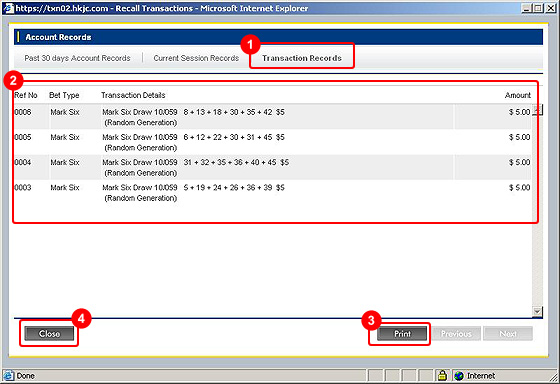Click Mark Six bet type in row 0003
Image resolution: width=560 pixels, height=384 pixels.
(x=65, y=188)
